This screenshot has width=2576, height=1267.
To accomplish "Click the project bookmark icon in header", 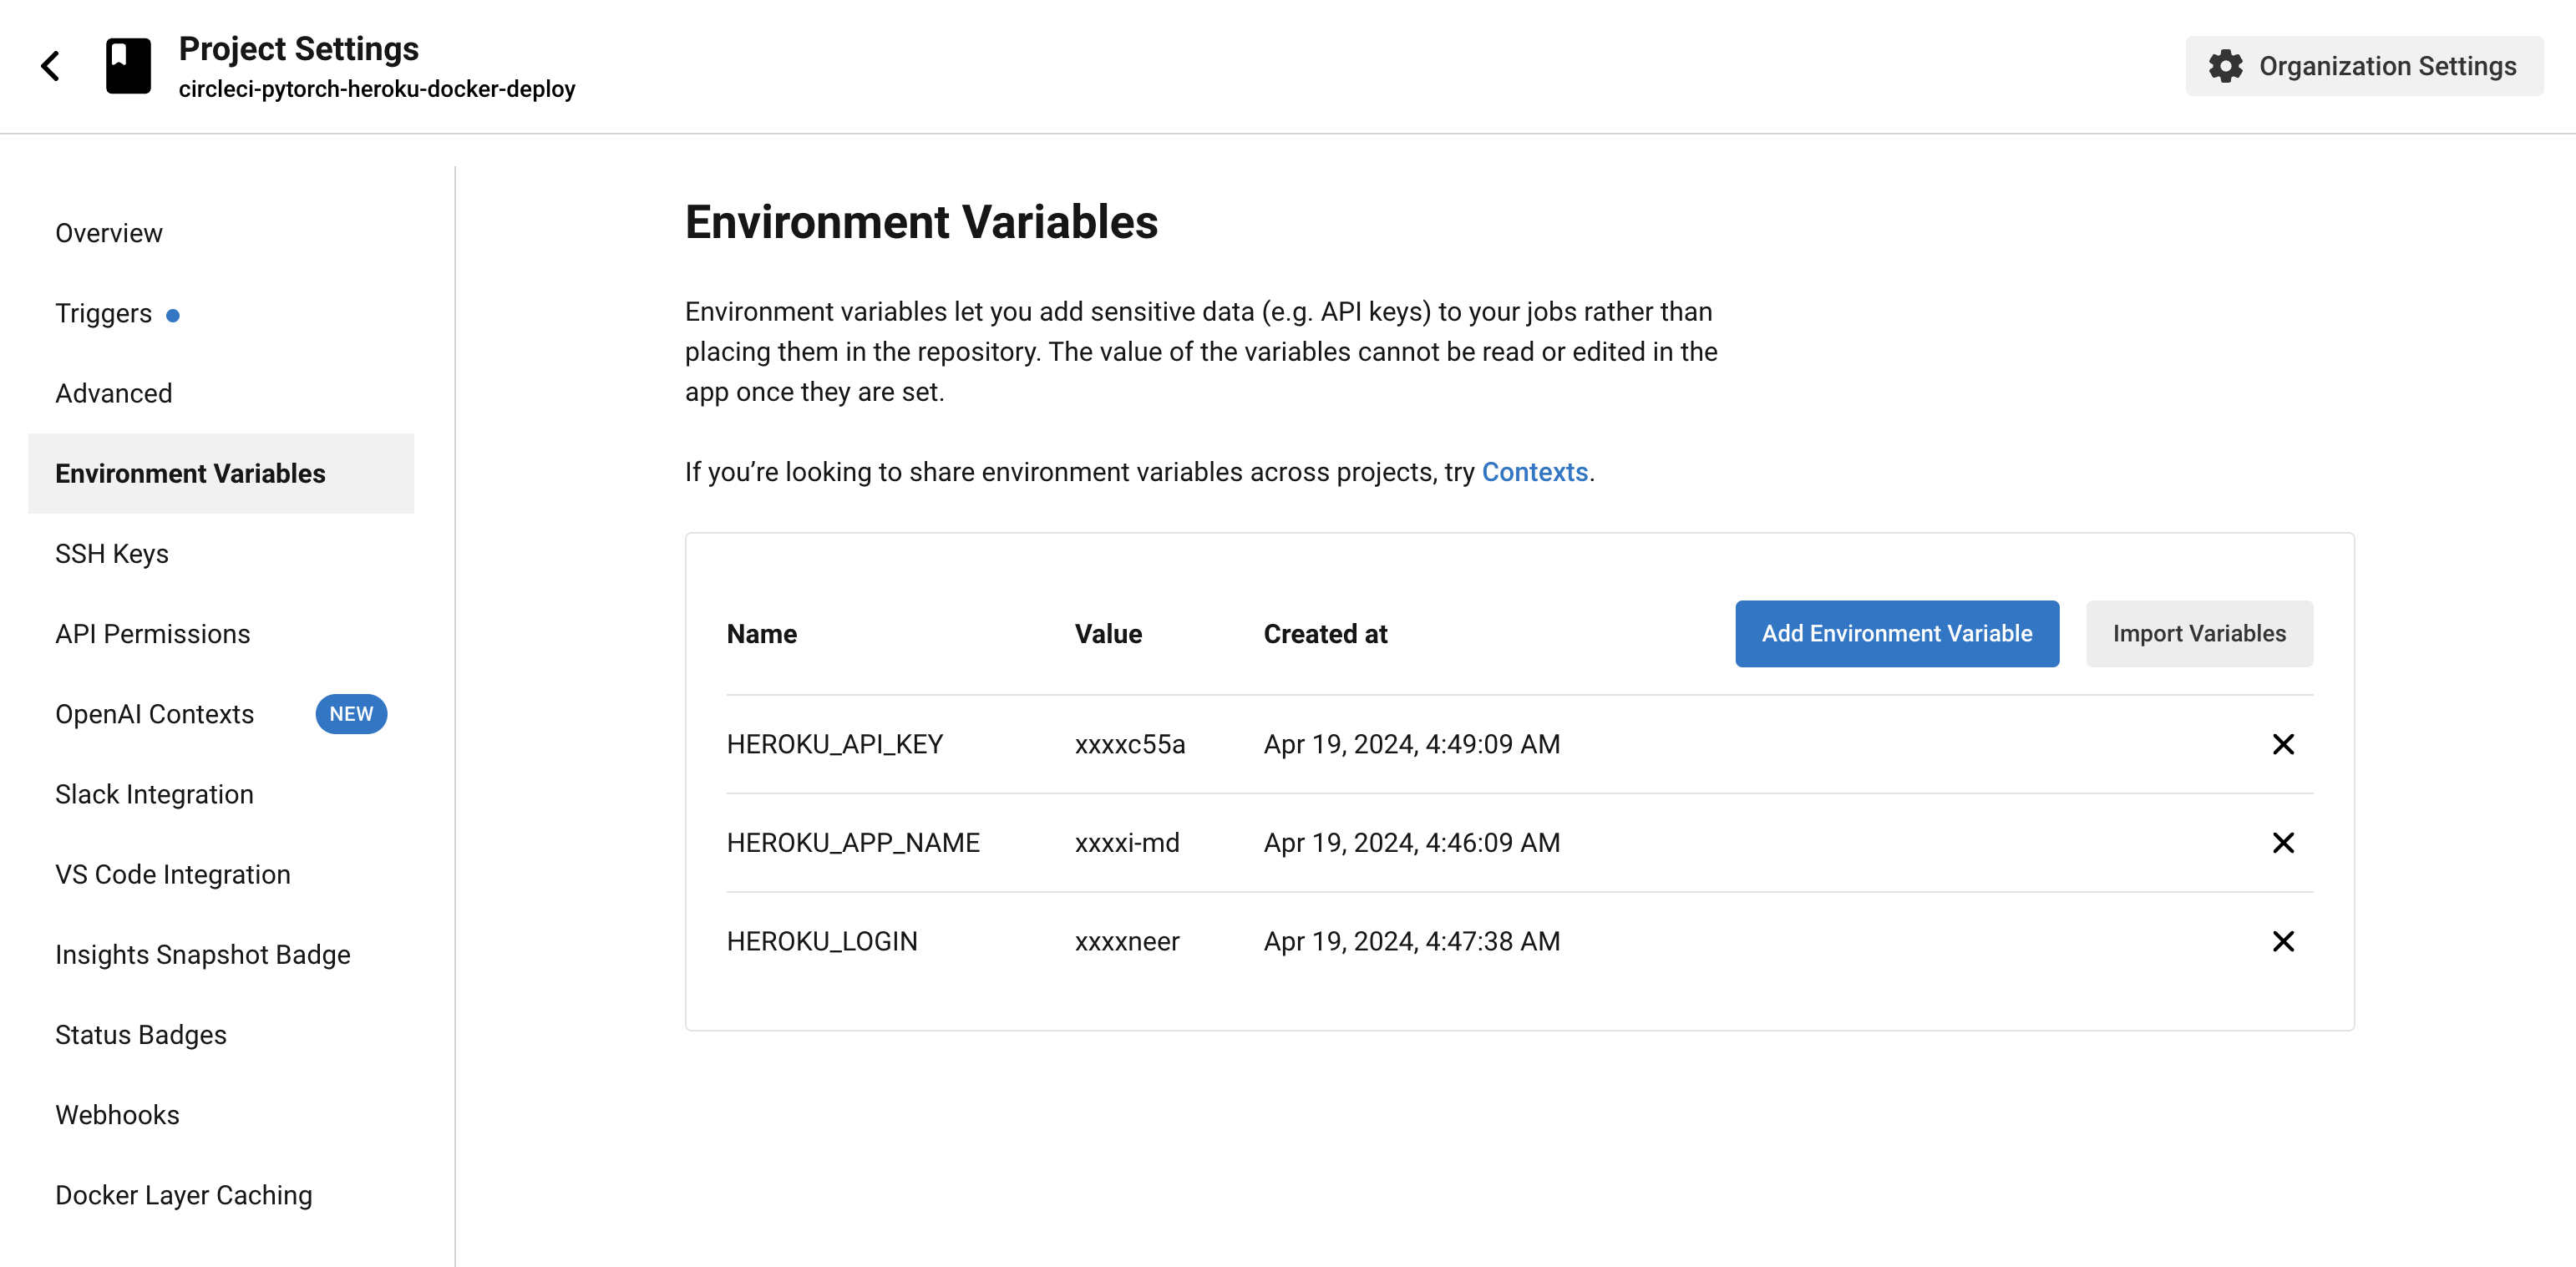I will click(x=128, y=65).
